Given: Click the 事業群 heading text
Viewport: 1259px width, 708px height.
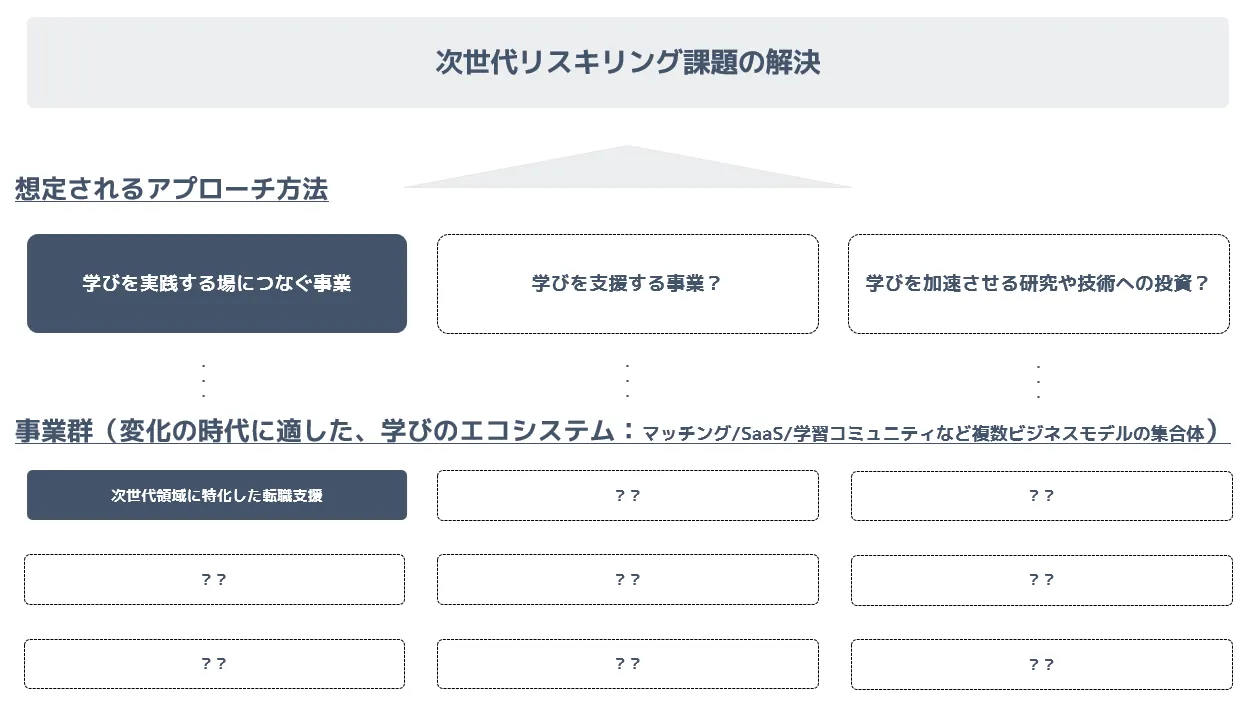Looking at the screenshot, I should click(54, 431).
